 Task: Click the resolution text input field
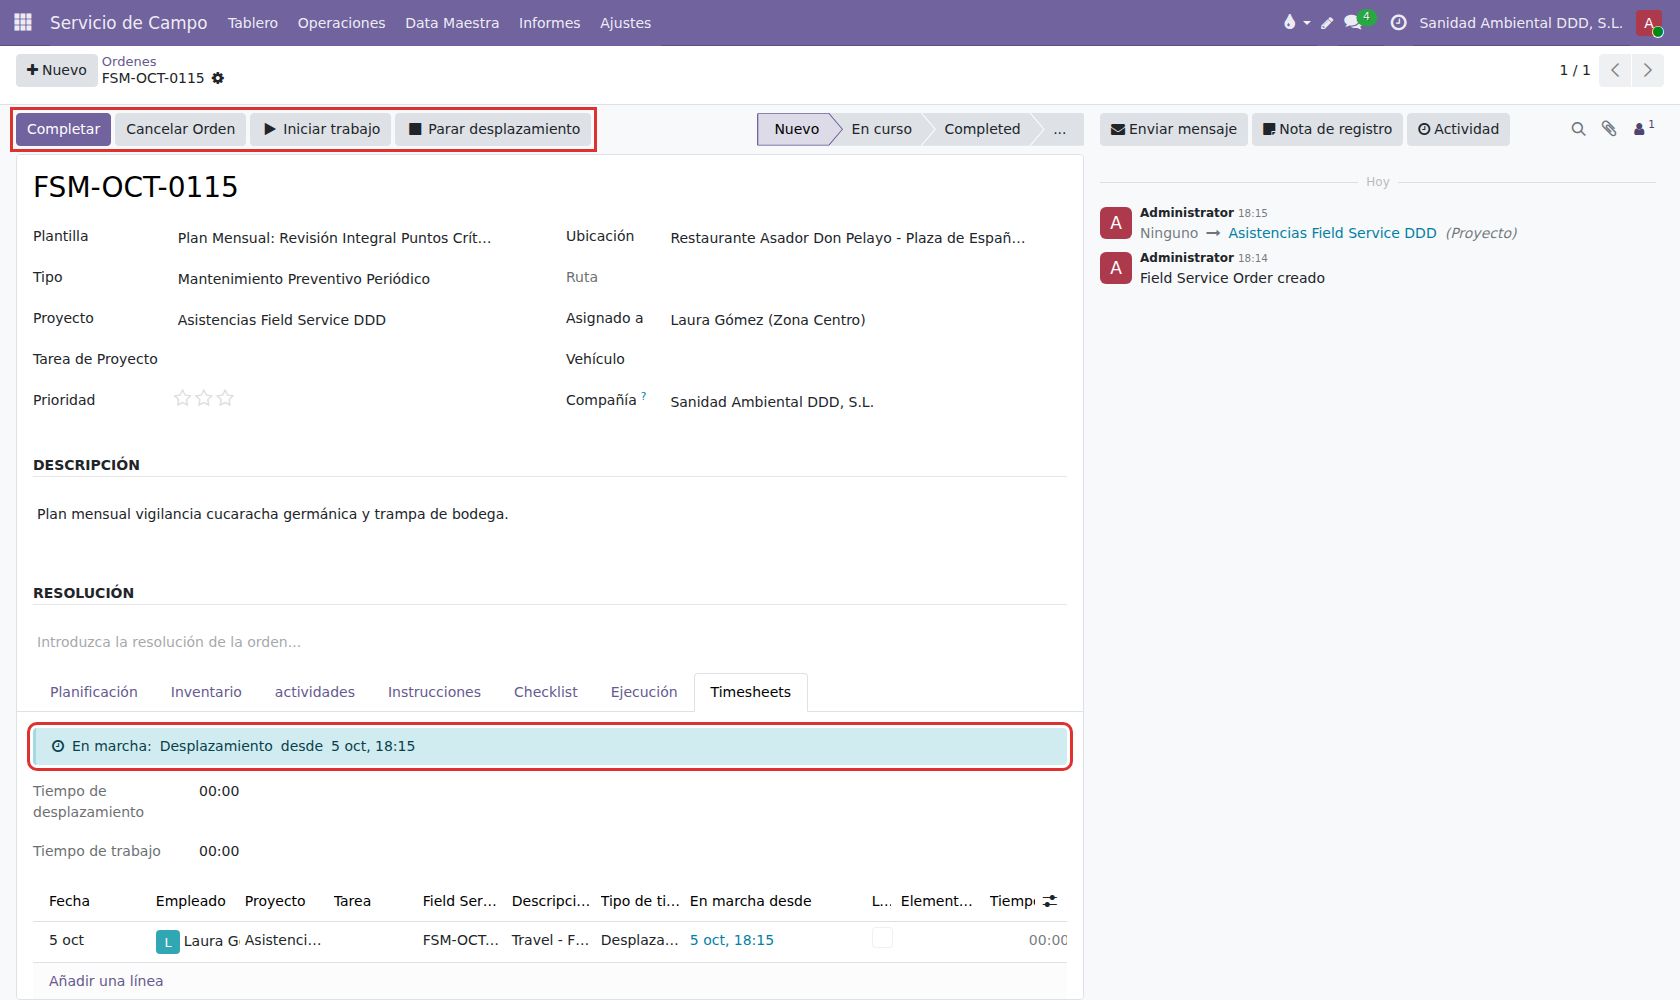pyautogui.click(x=549, y=642)
